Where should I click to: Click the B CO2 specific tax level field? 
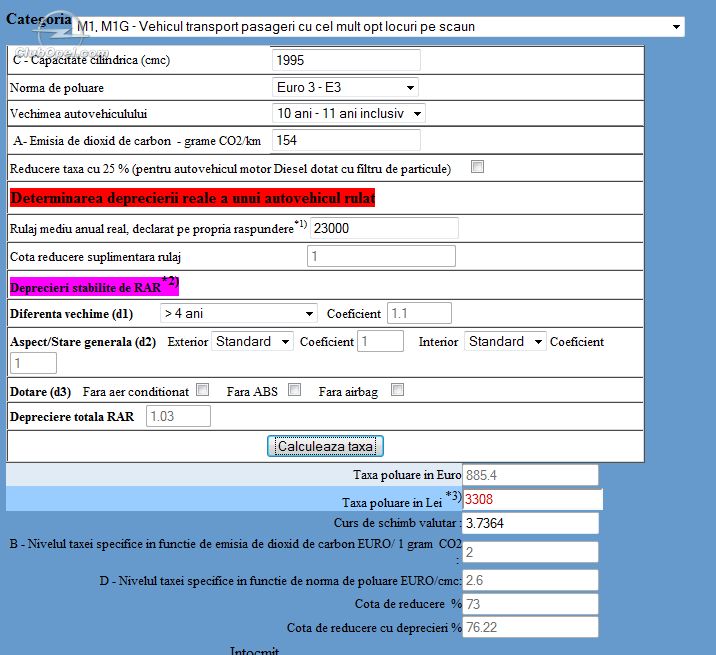[530, 552]
